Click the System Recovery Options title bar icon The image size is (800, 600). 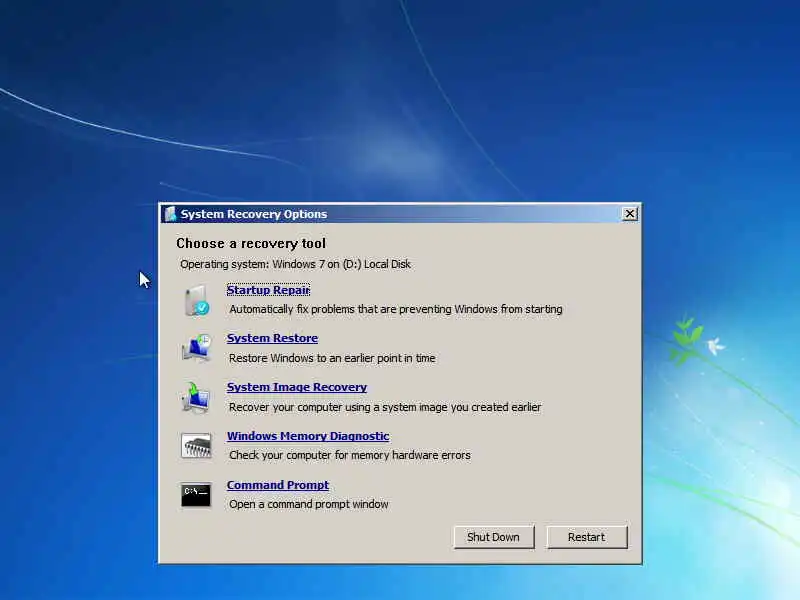tap(170, 214)
